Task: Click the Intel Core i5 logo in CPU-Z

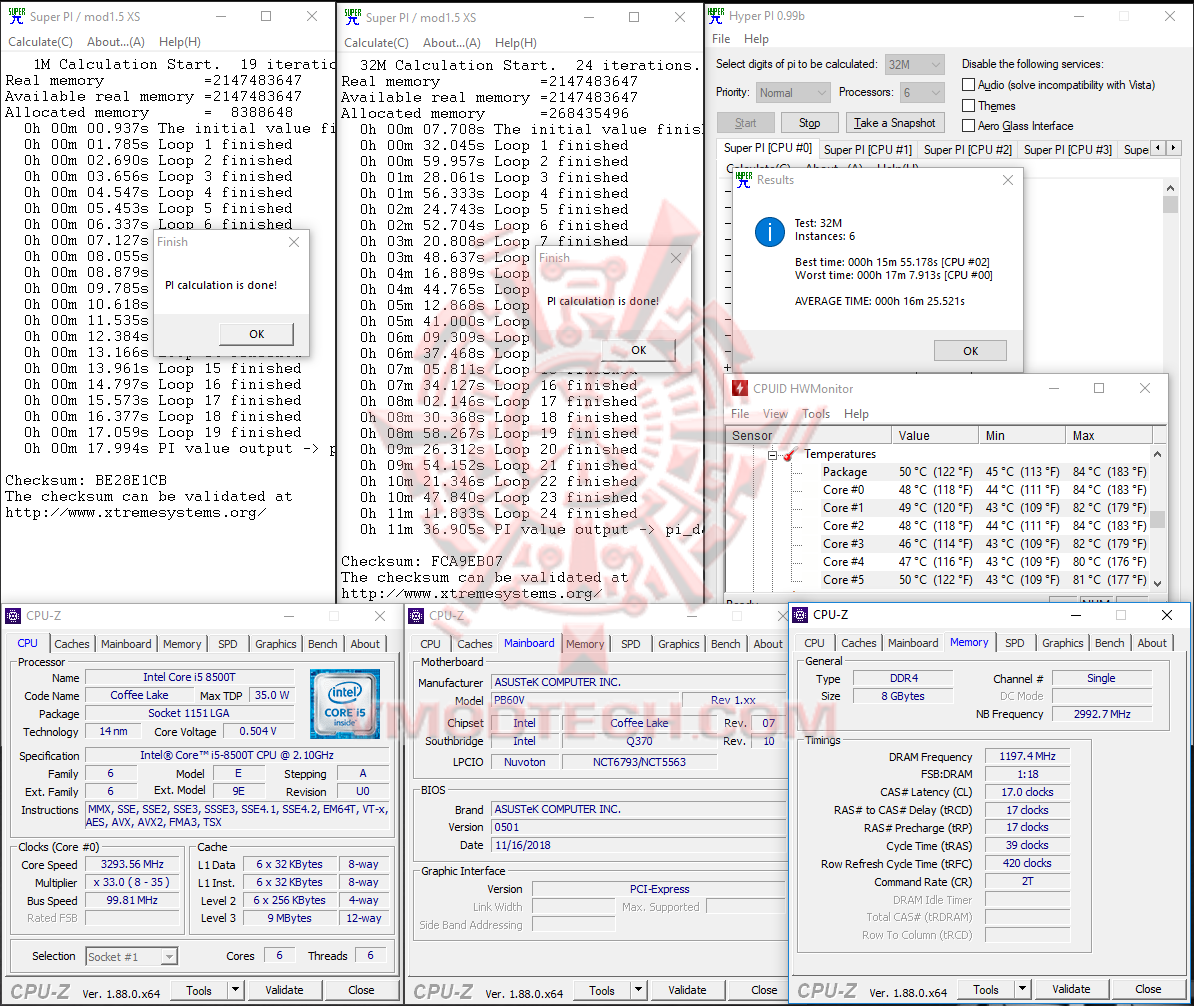Action: click(345, 704)
